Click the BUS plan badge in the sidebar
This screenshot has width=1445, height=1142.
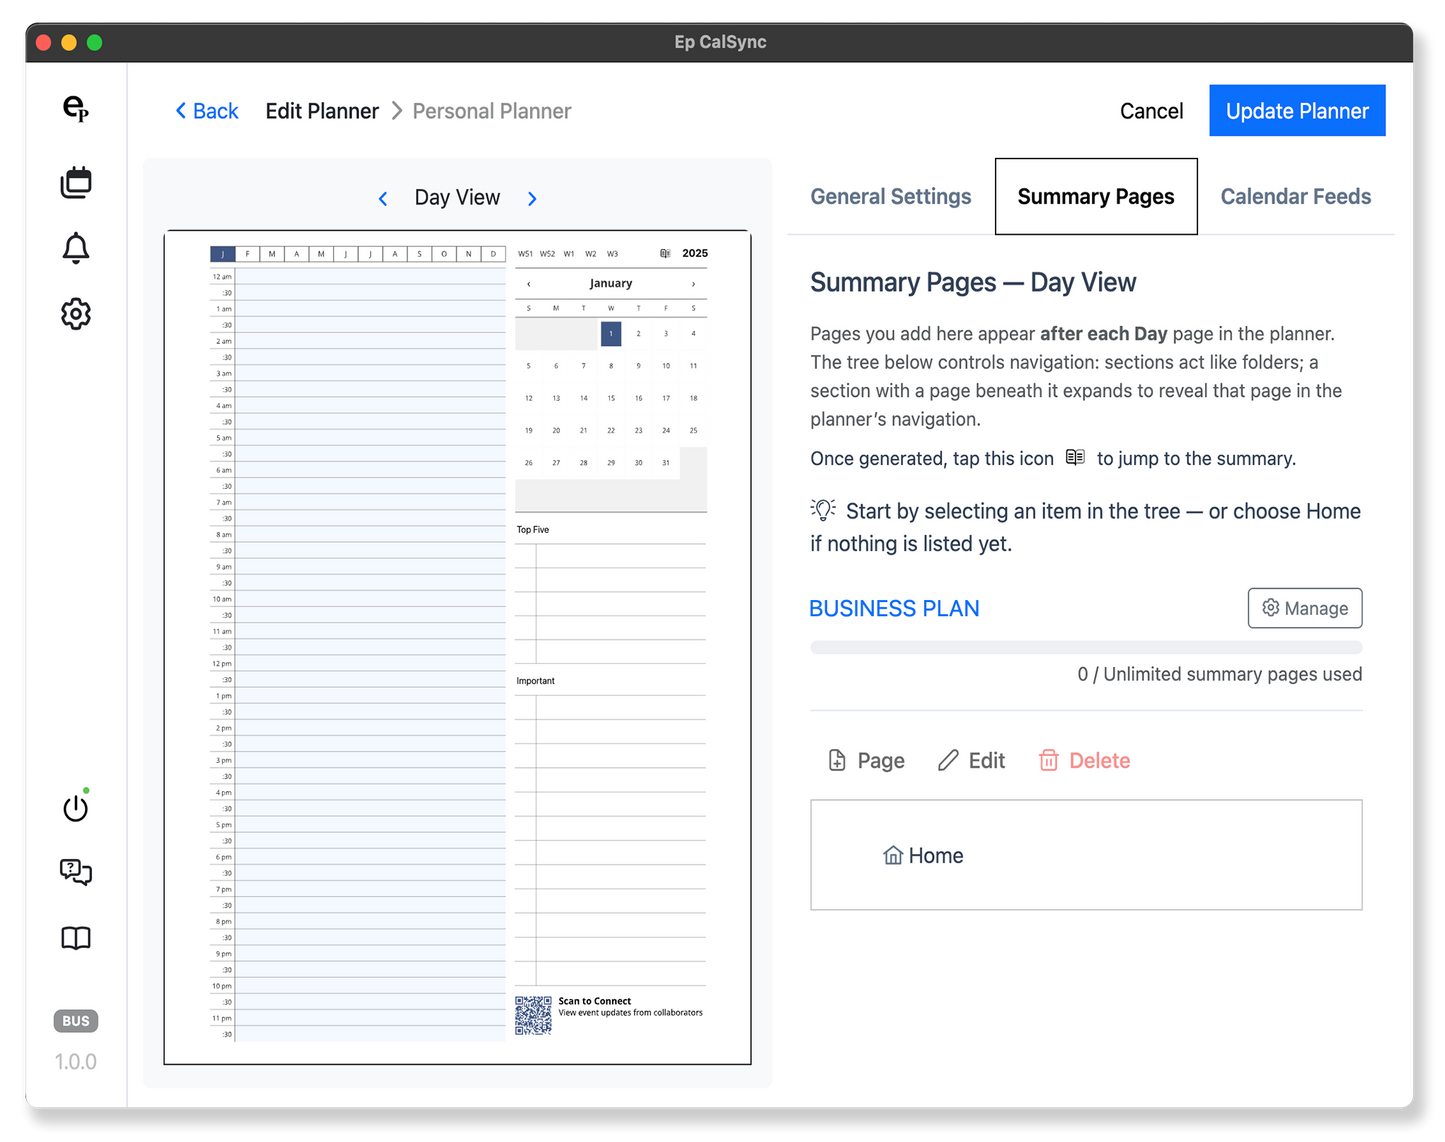pos(75,1020)
